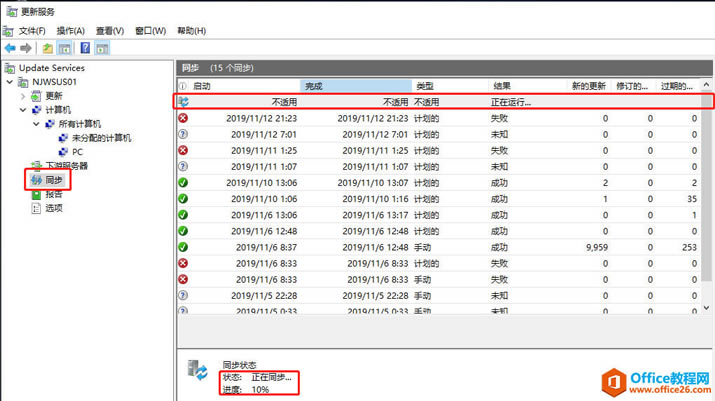
Task: Click success icon for 2019/11/10 1:06 sync
Action: (x=183, y=199)
